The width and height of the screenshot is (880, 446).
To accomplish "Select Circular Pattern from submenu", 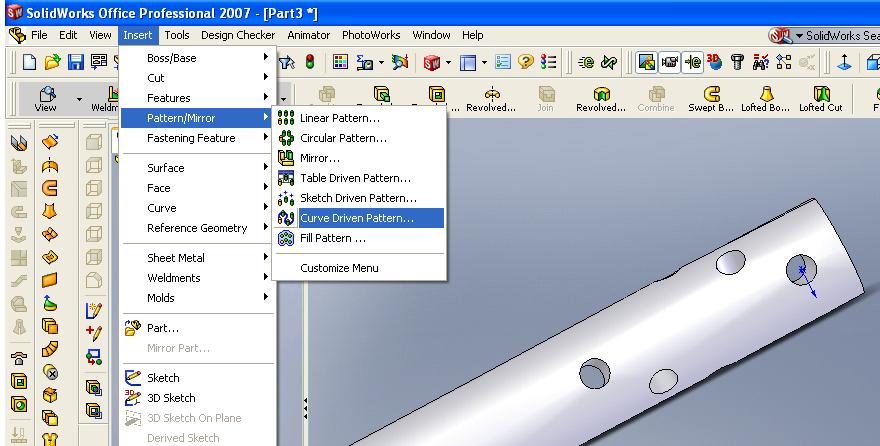I will point(359,138).
